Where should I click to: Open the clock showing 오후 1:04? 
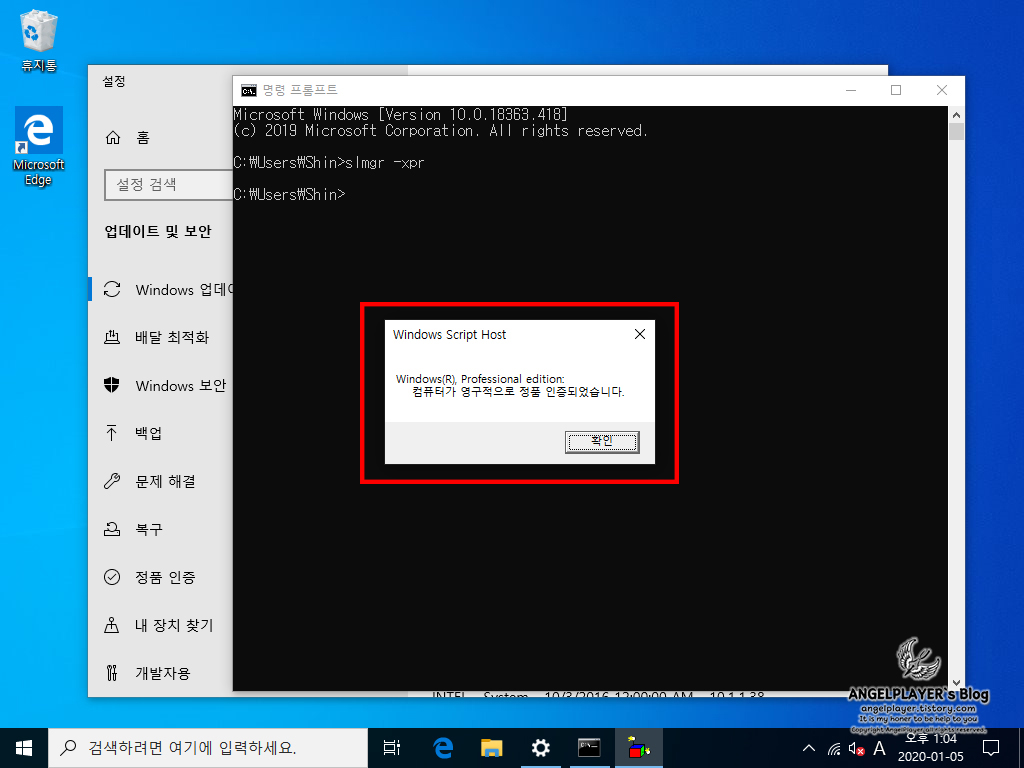click(x=931, y=748)
